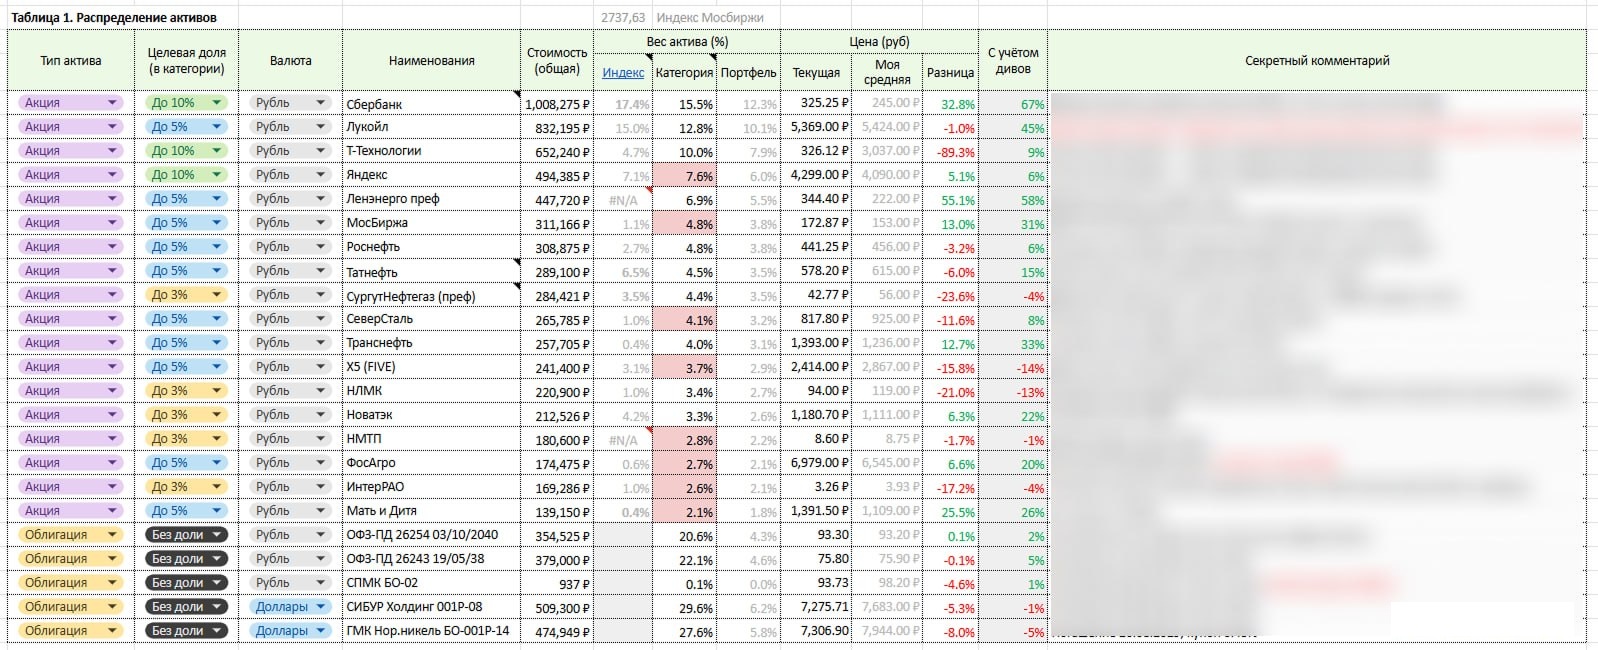Select the 67% dividend-adjusted cell
Viewport: 1598px width, 650px height.
click(1013, 103)
